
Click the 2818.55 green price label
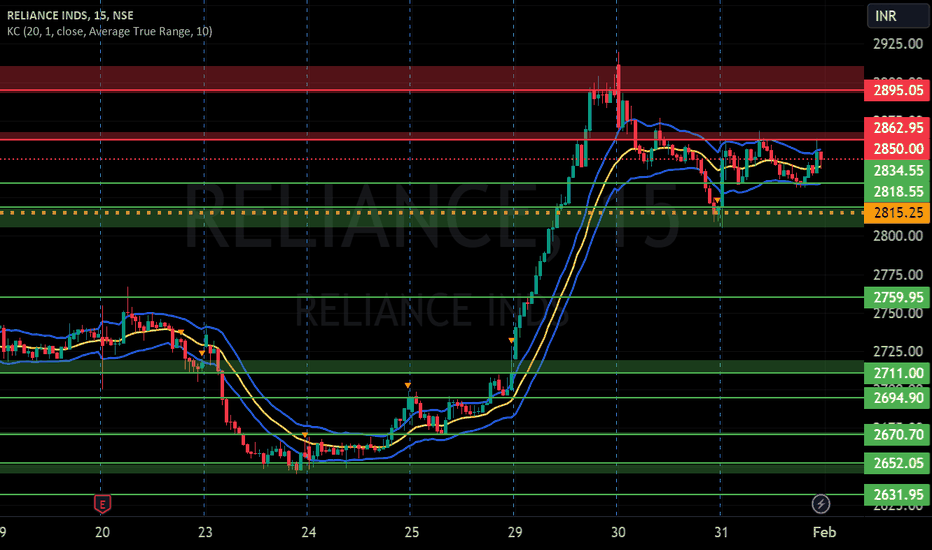pyautogui.click(x=898, y=191)
